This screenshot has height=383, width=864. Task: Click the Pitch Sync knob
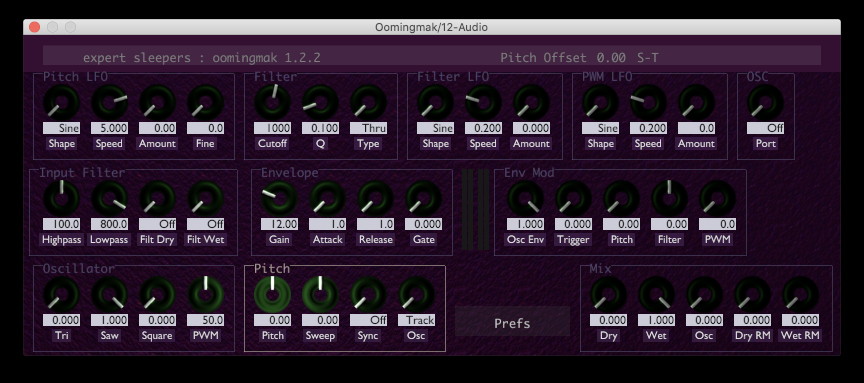[x=368, y=294]
